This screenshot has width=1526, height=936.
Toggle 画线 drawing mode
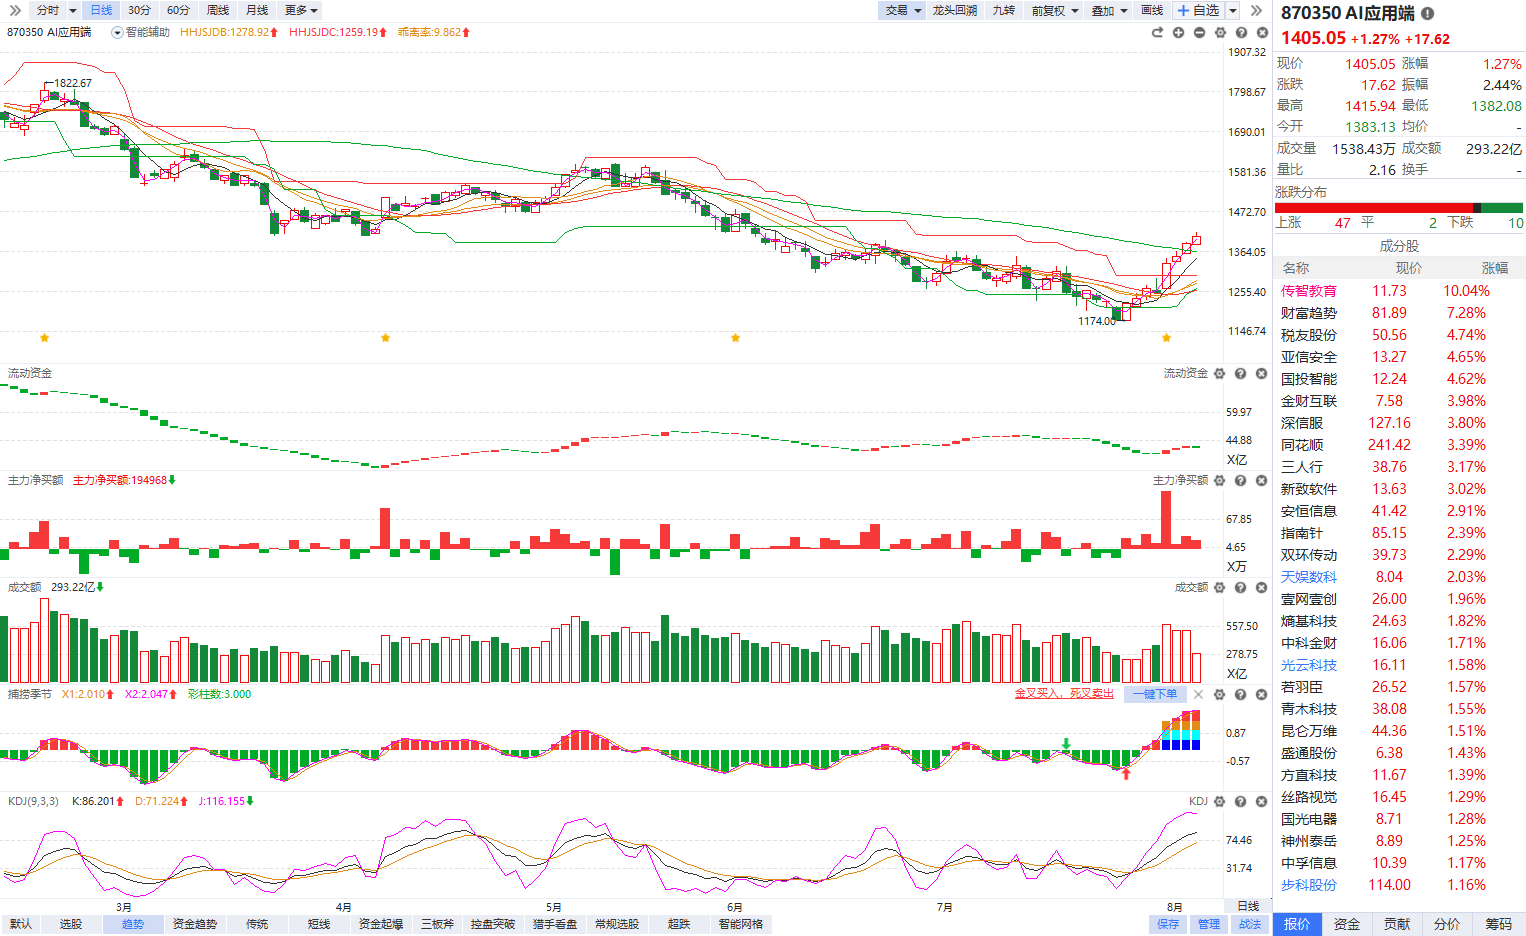(x=1152, y=10)
